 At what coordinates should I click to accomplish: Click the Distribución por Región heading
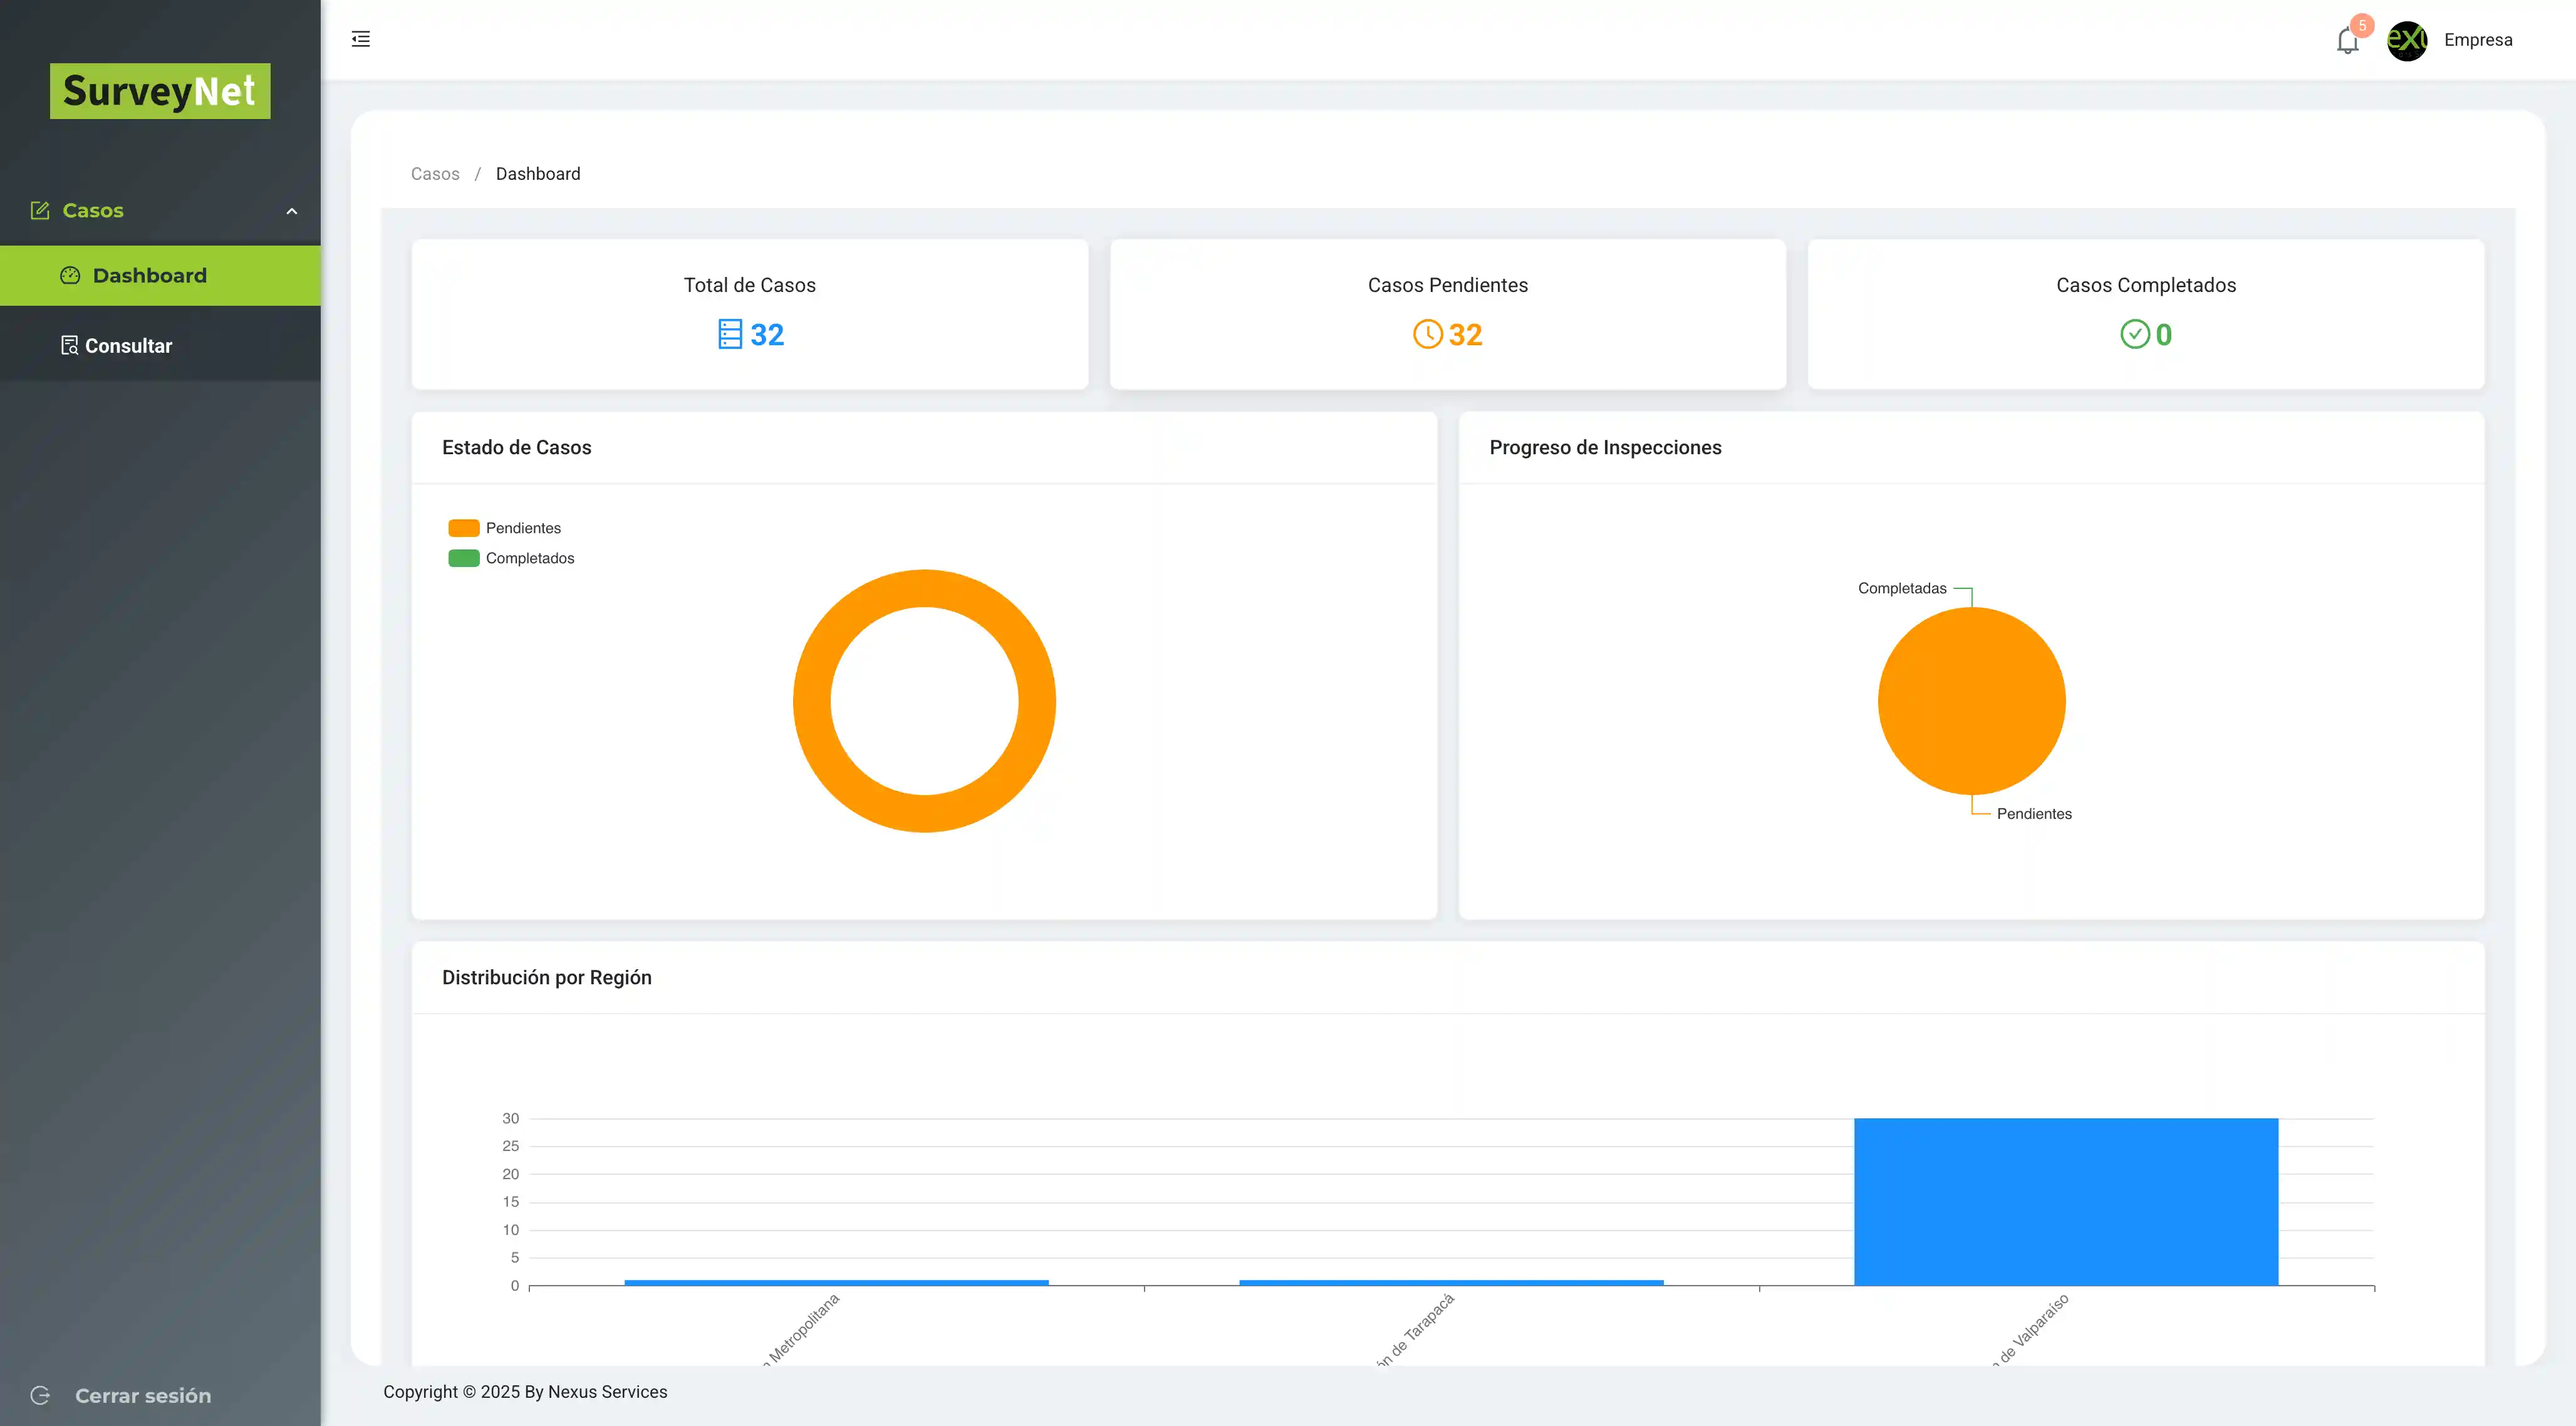[x=546, y=978]
